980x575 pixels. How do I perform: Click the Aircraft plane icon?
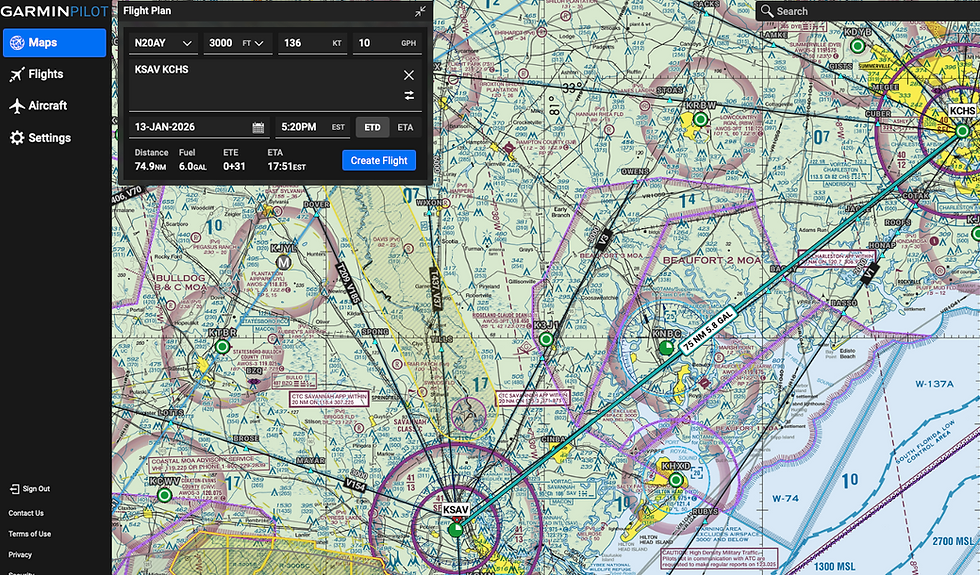17,106
